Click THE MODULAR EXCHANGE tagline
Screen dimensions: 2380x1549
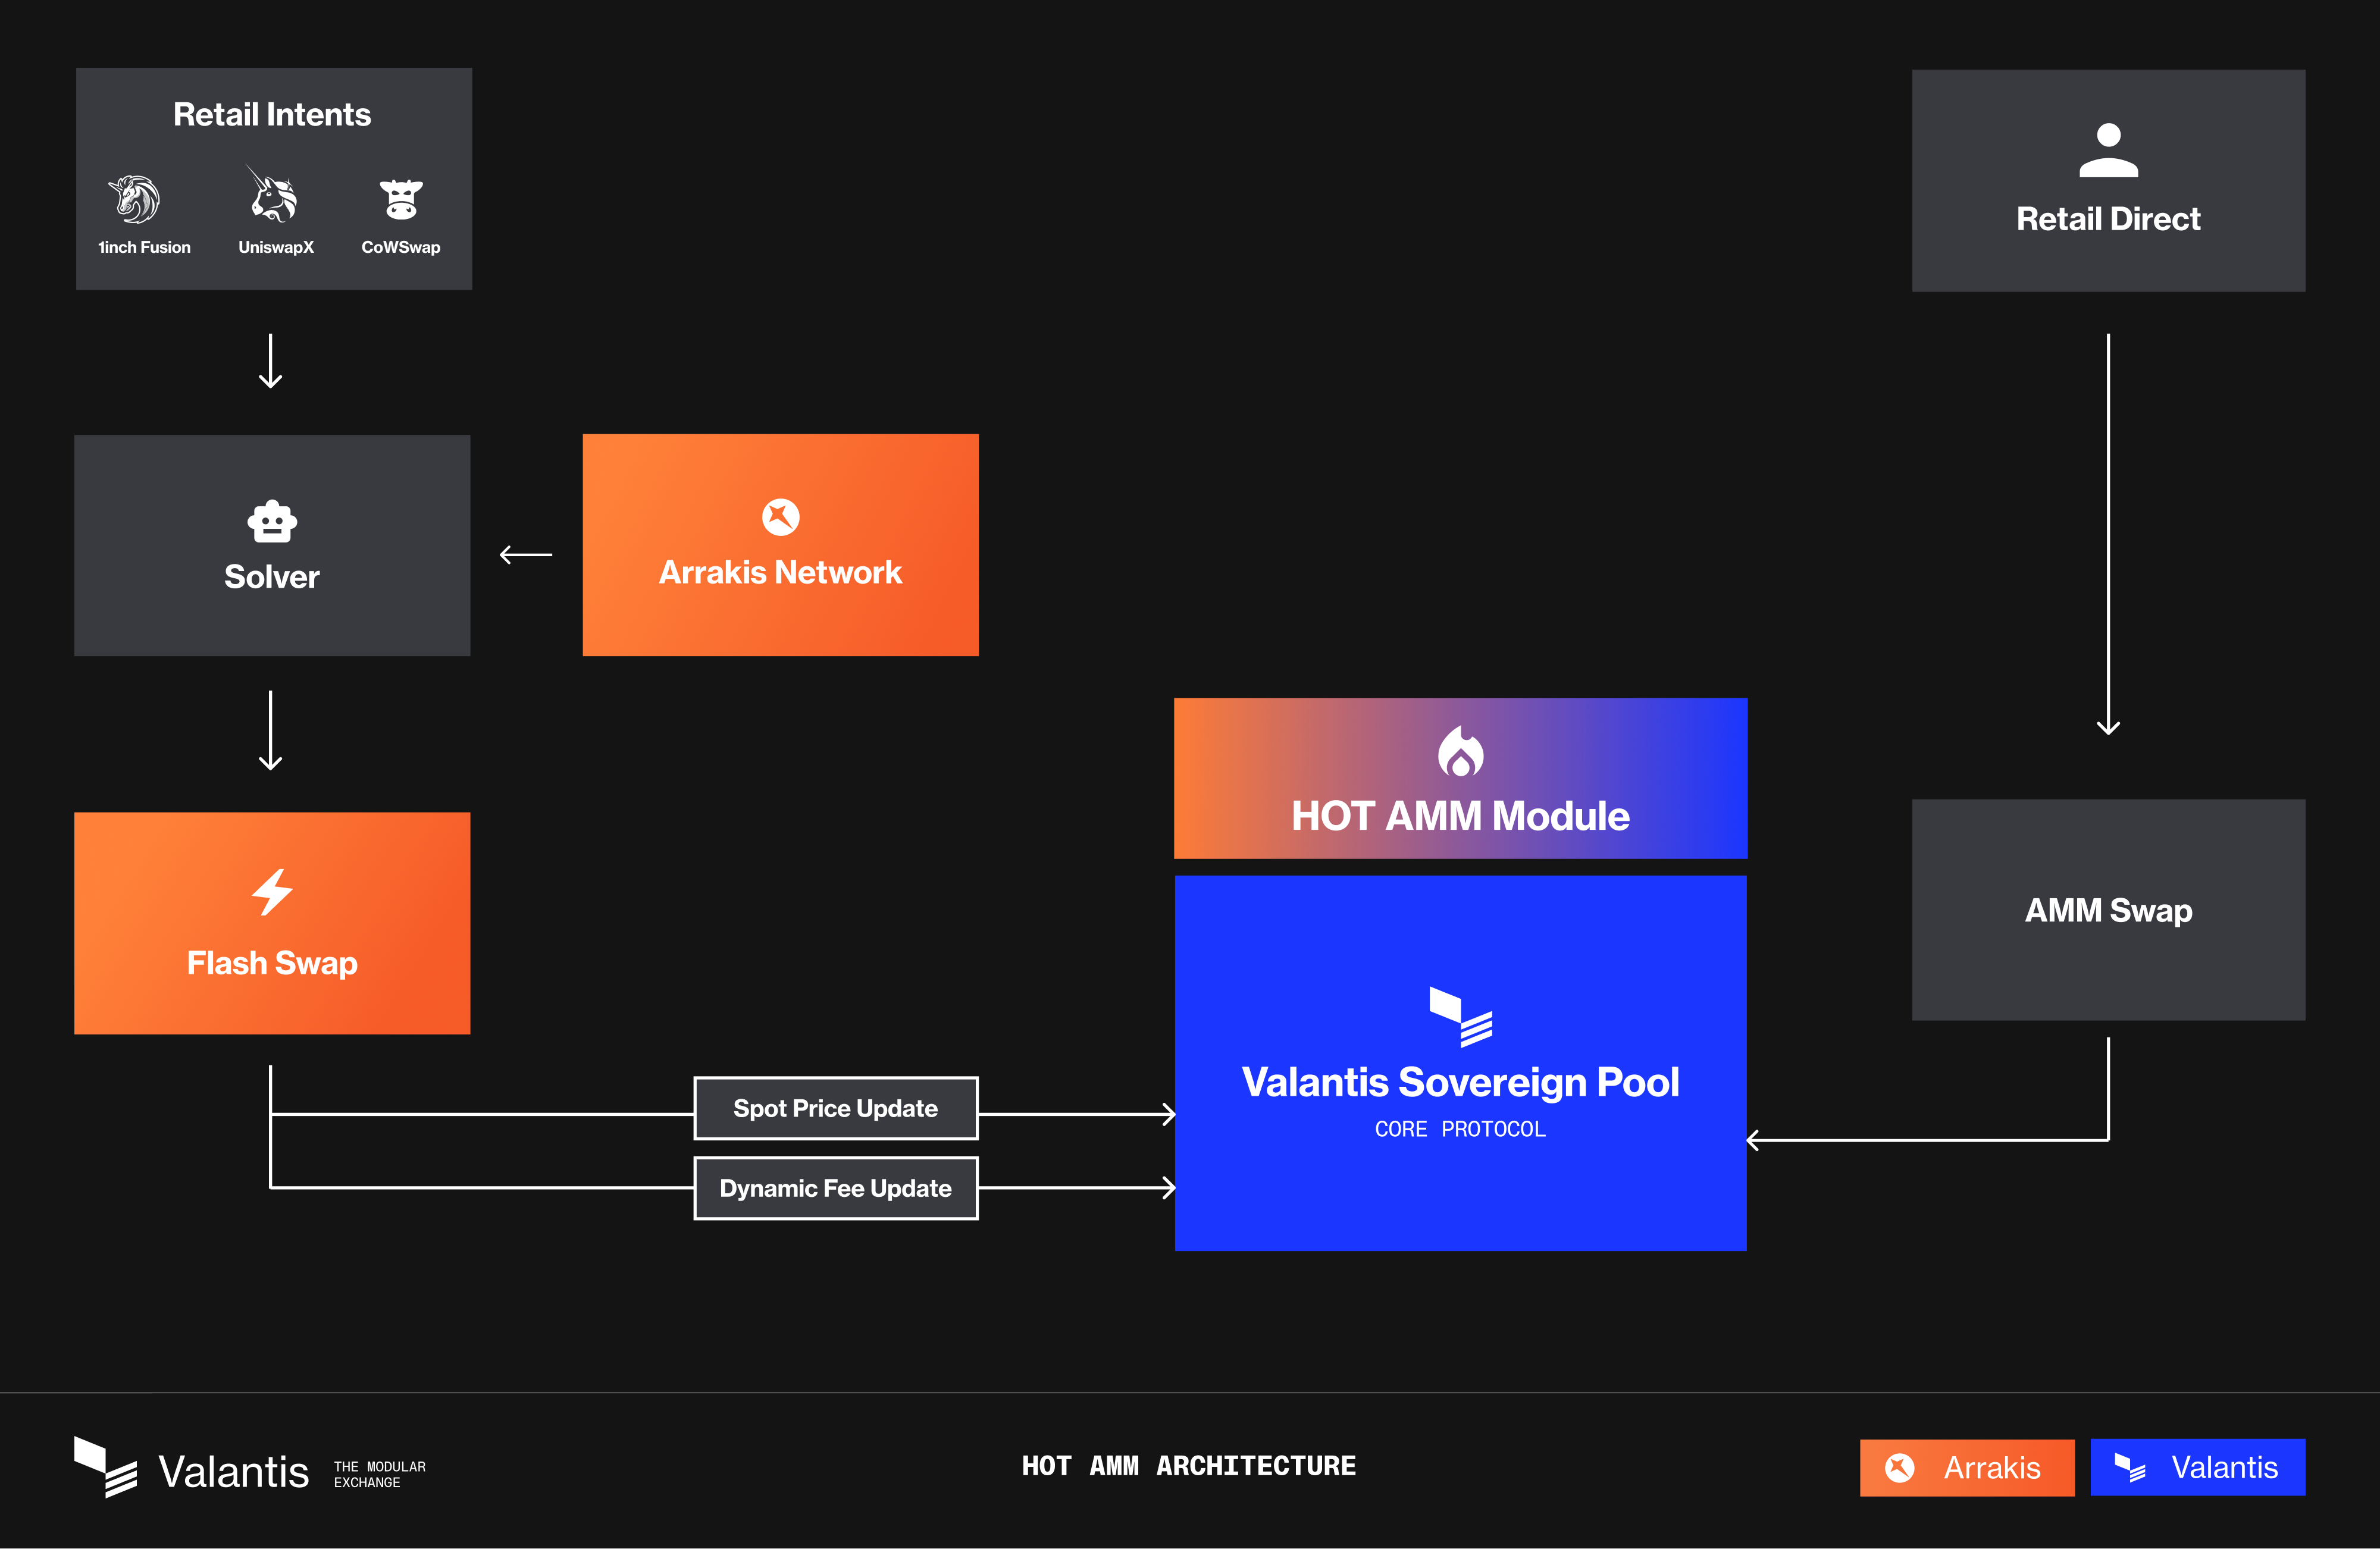click(x=380, y=1474)
